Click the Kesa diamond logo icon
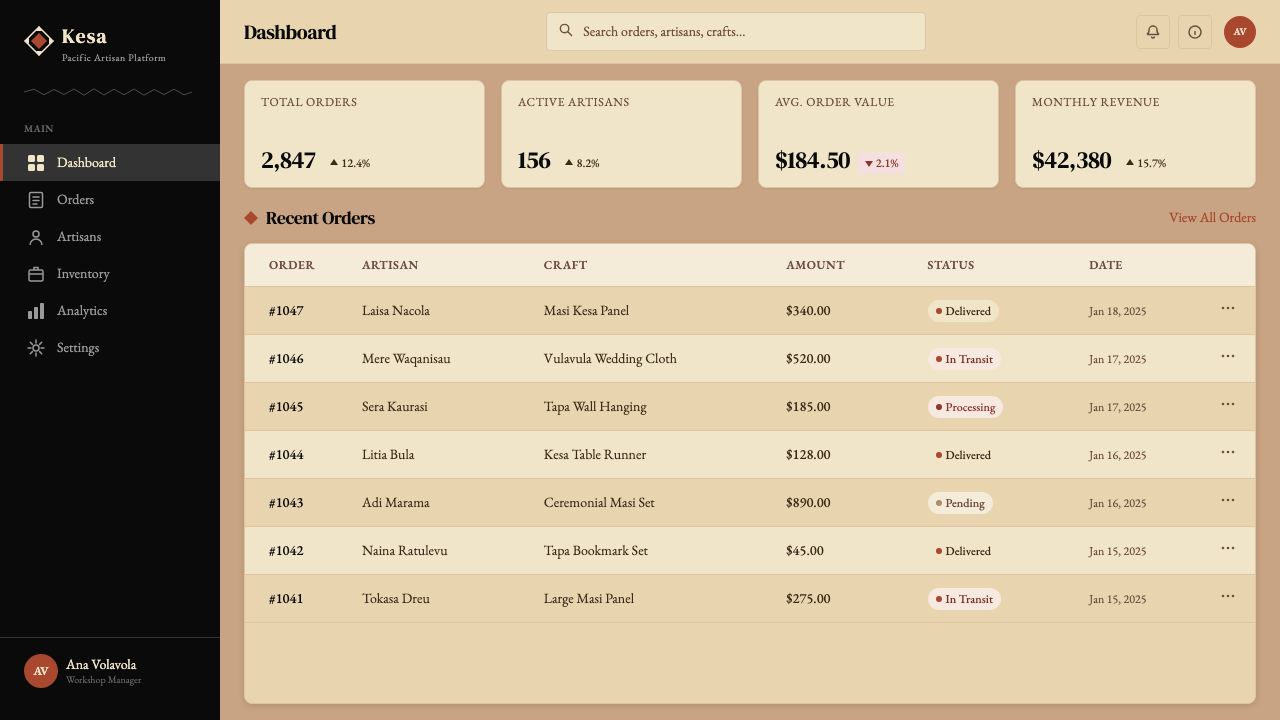This screenshot has height=720, width=1280. [38, 41]
